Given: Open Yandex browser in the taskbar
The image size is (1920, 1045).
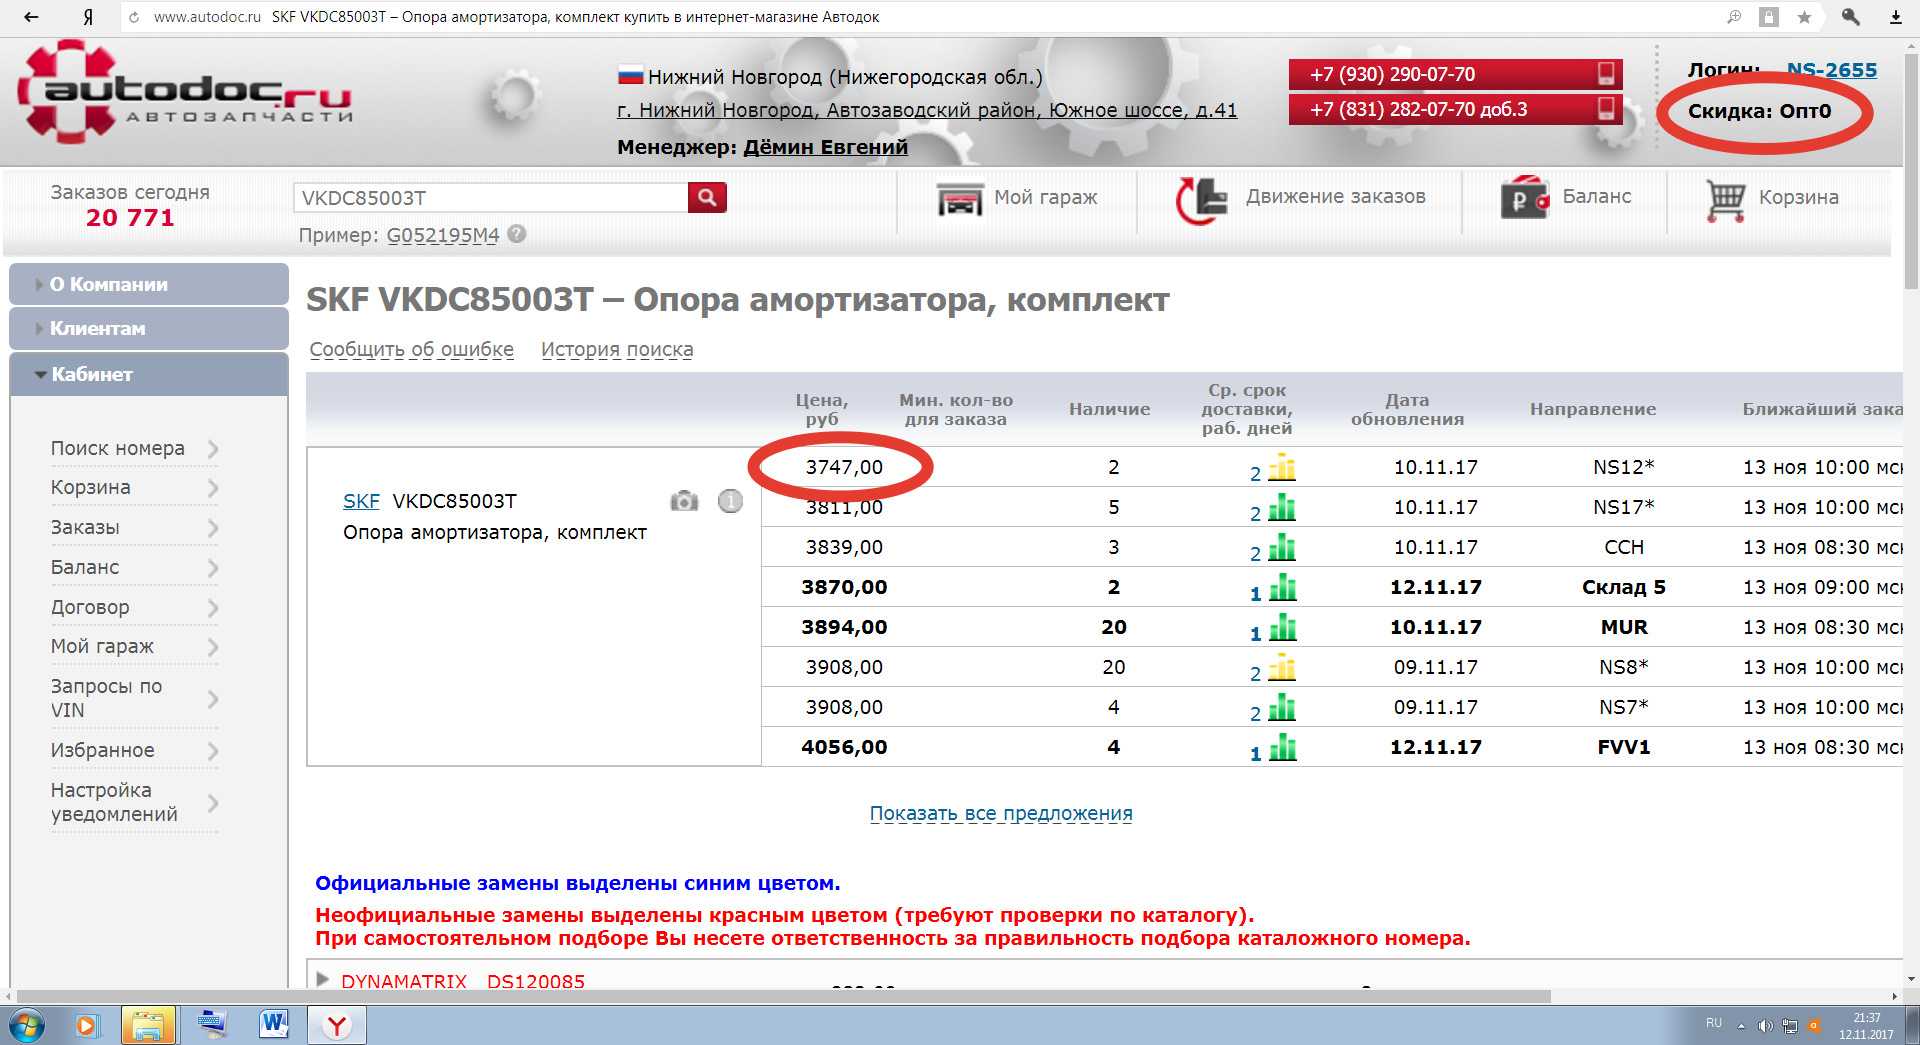Looking at the screenshot, I should click(337, 1025).
